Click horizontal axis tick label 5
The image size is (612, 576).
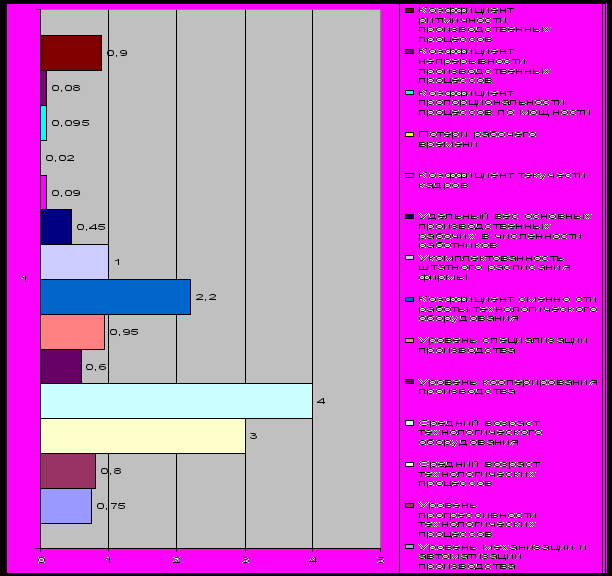coord(381,560)
